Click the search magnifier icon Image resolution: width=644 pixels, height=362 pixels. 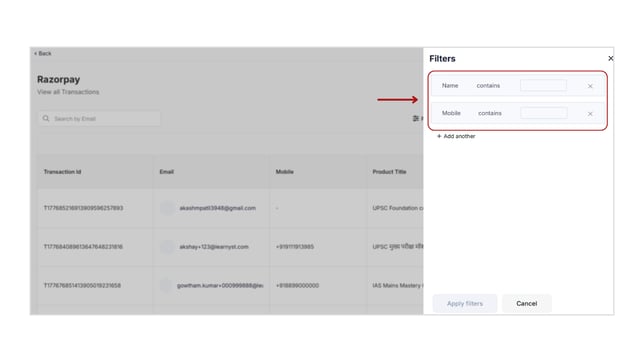coord(46,118)
